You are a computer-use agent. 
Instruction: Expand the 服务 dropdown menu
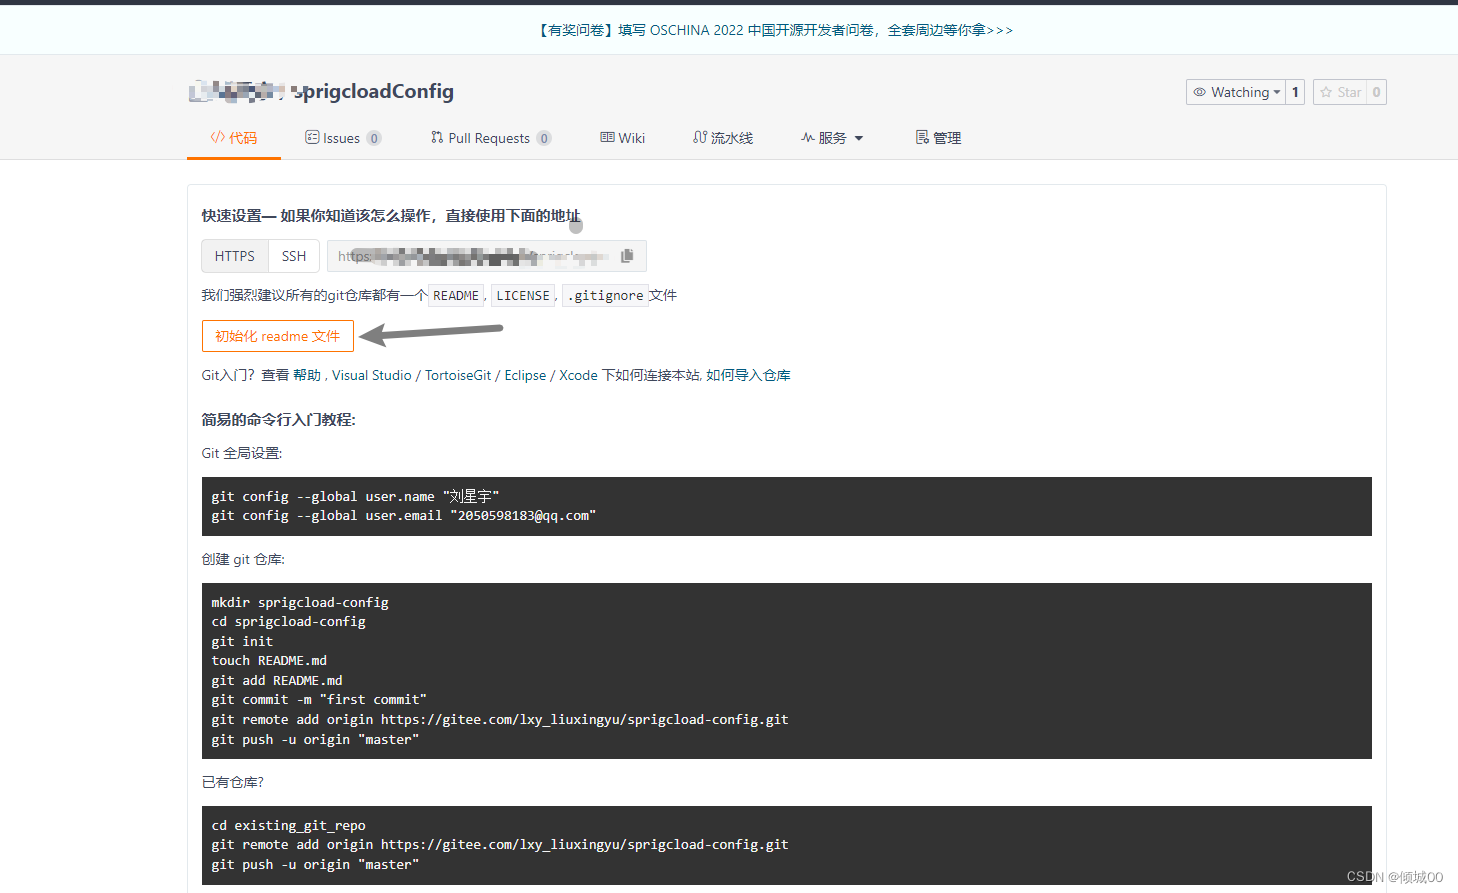[832, 138]
